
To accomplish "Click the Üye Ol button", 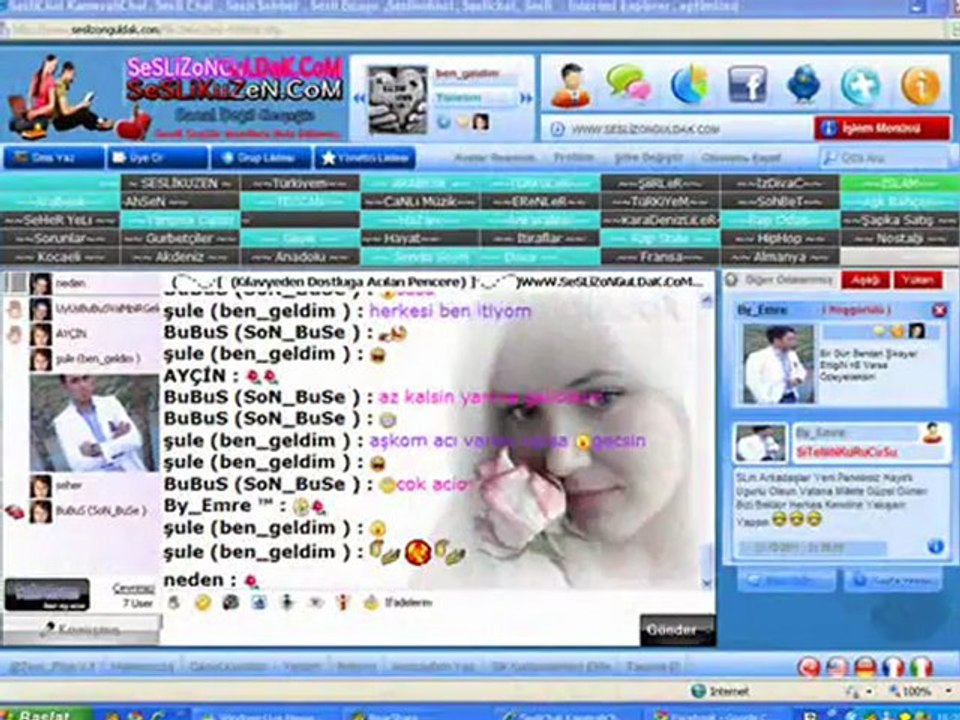I will [x=157, y=158].
